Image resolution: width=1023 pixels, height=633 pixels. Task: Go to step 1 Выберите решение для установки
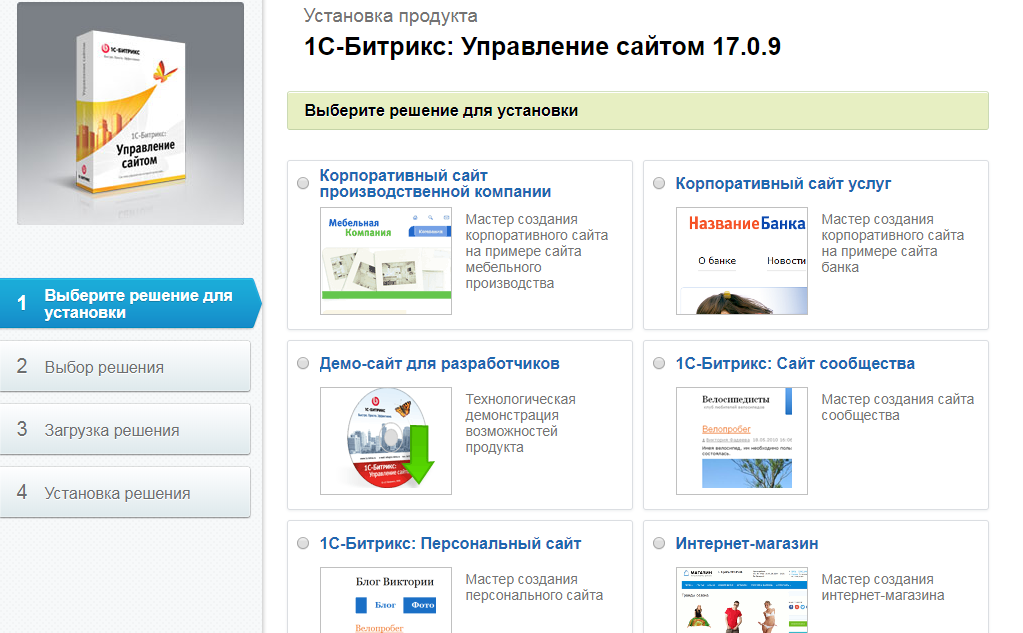pos(130,303)
